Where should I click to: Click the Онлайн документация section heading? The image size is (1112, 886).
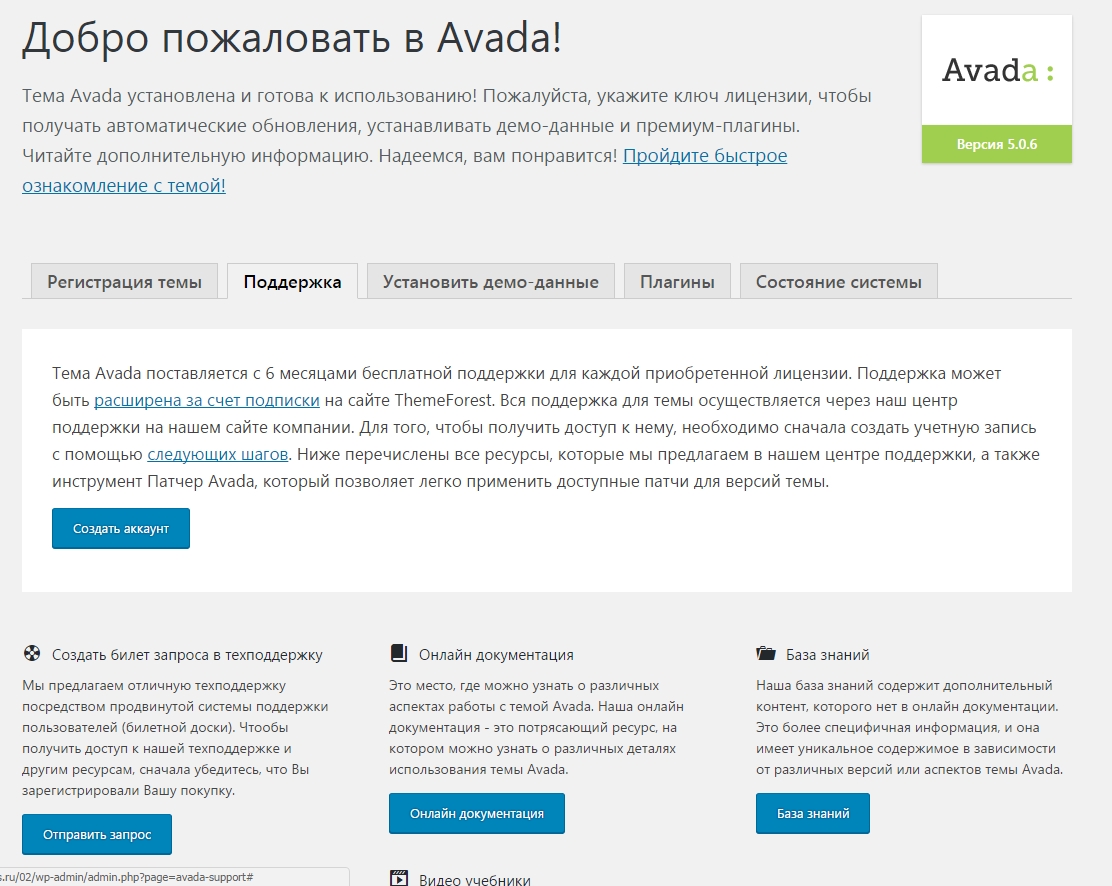tap(496, 655)
